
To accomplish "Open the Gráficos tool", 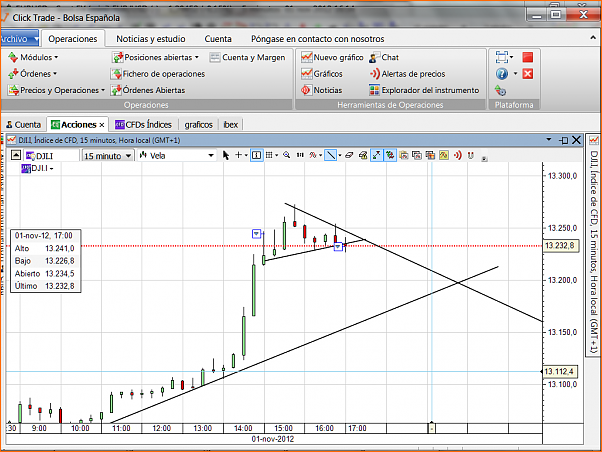I will point(322,74).
